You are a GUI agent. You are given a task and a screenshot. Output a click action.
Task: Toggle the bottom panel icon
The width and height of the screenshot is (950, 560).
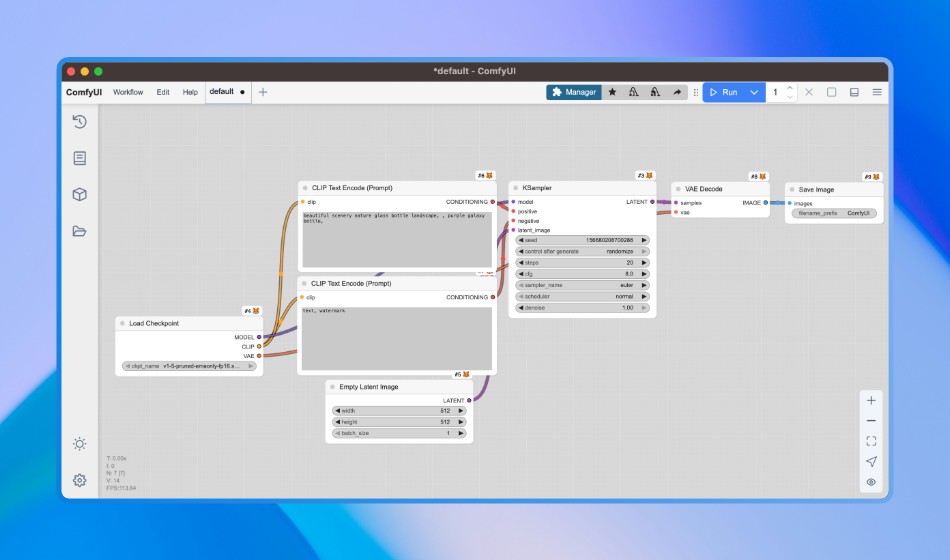[x=854, y=92]
